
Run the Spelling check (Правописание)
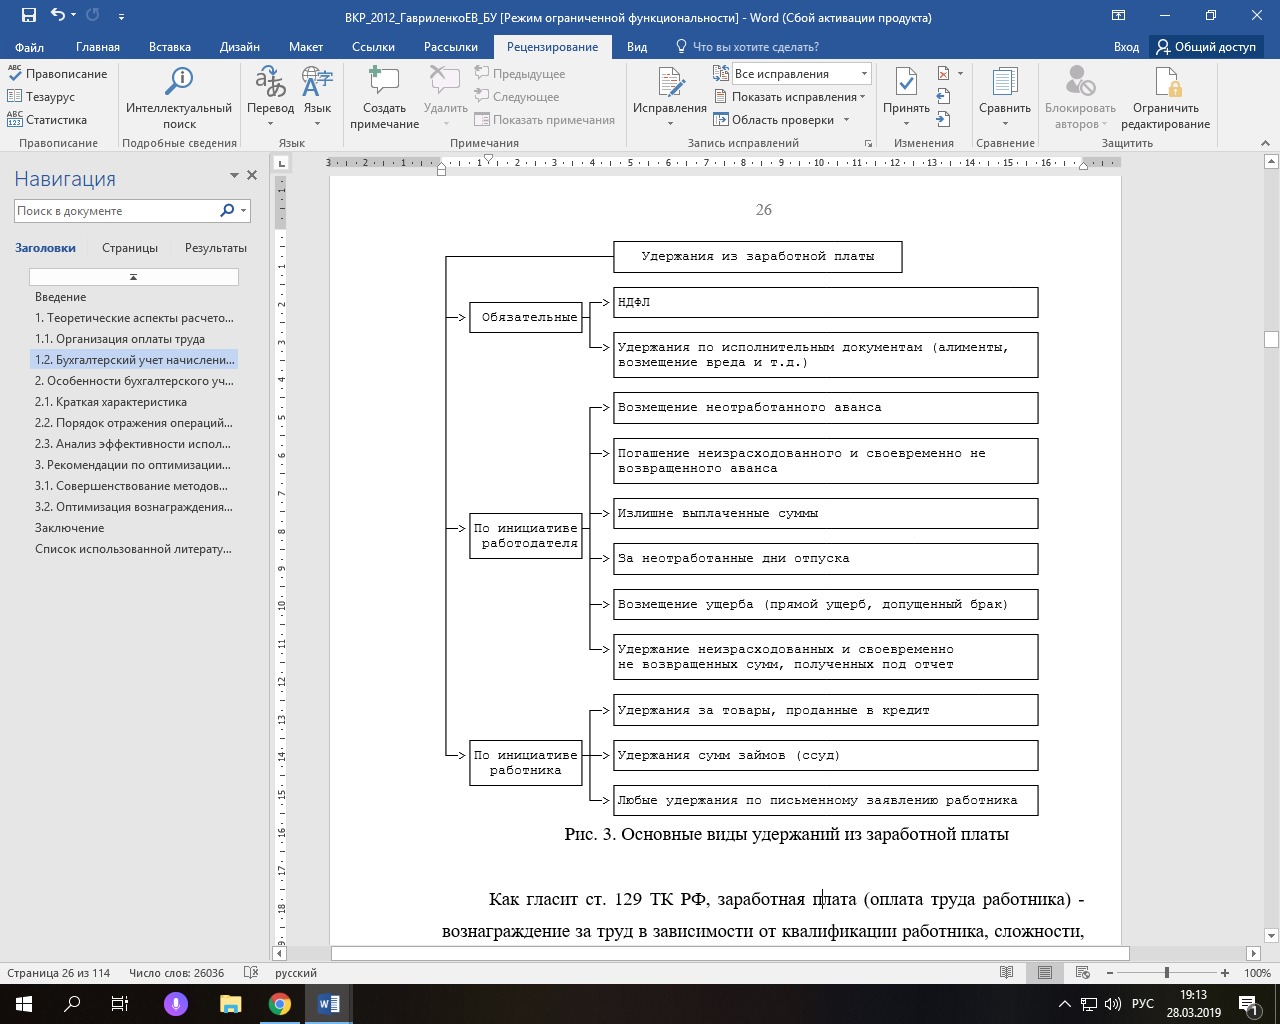point(57,74)
